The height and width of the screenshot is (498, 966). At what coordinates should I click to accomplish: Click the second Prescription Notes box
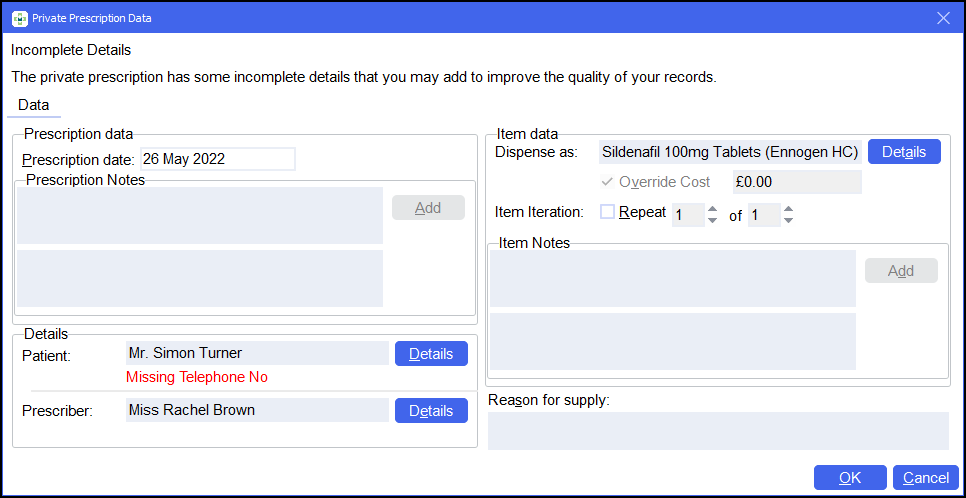pos(199,278)
